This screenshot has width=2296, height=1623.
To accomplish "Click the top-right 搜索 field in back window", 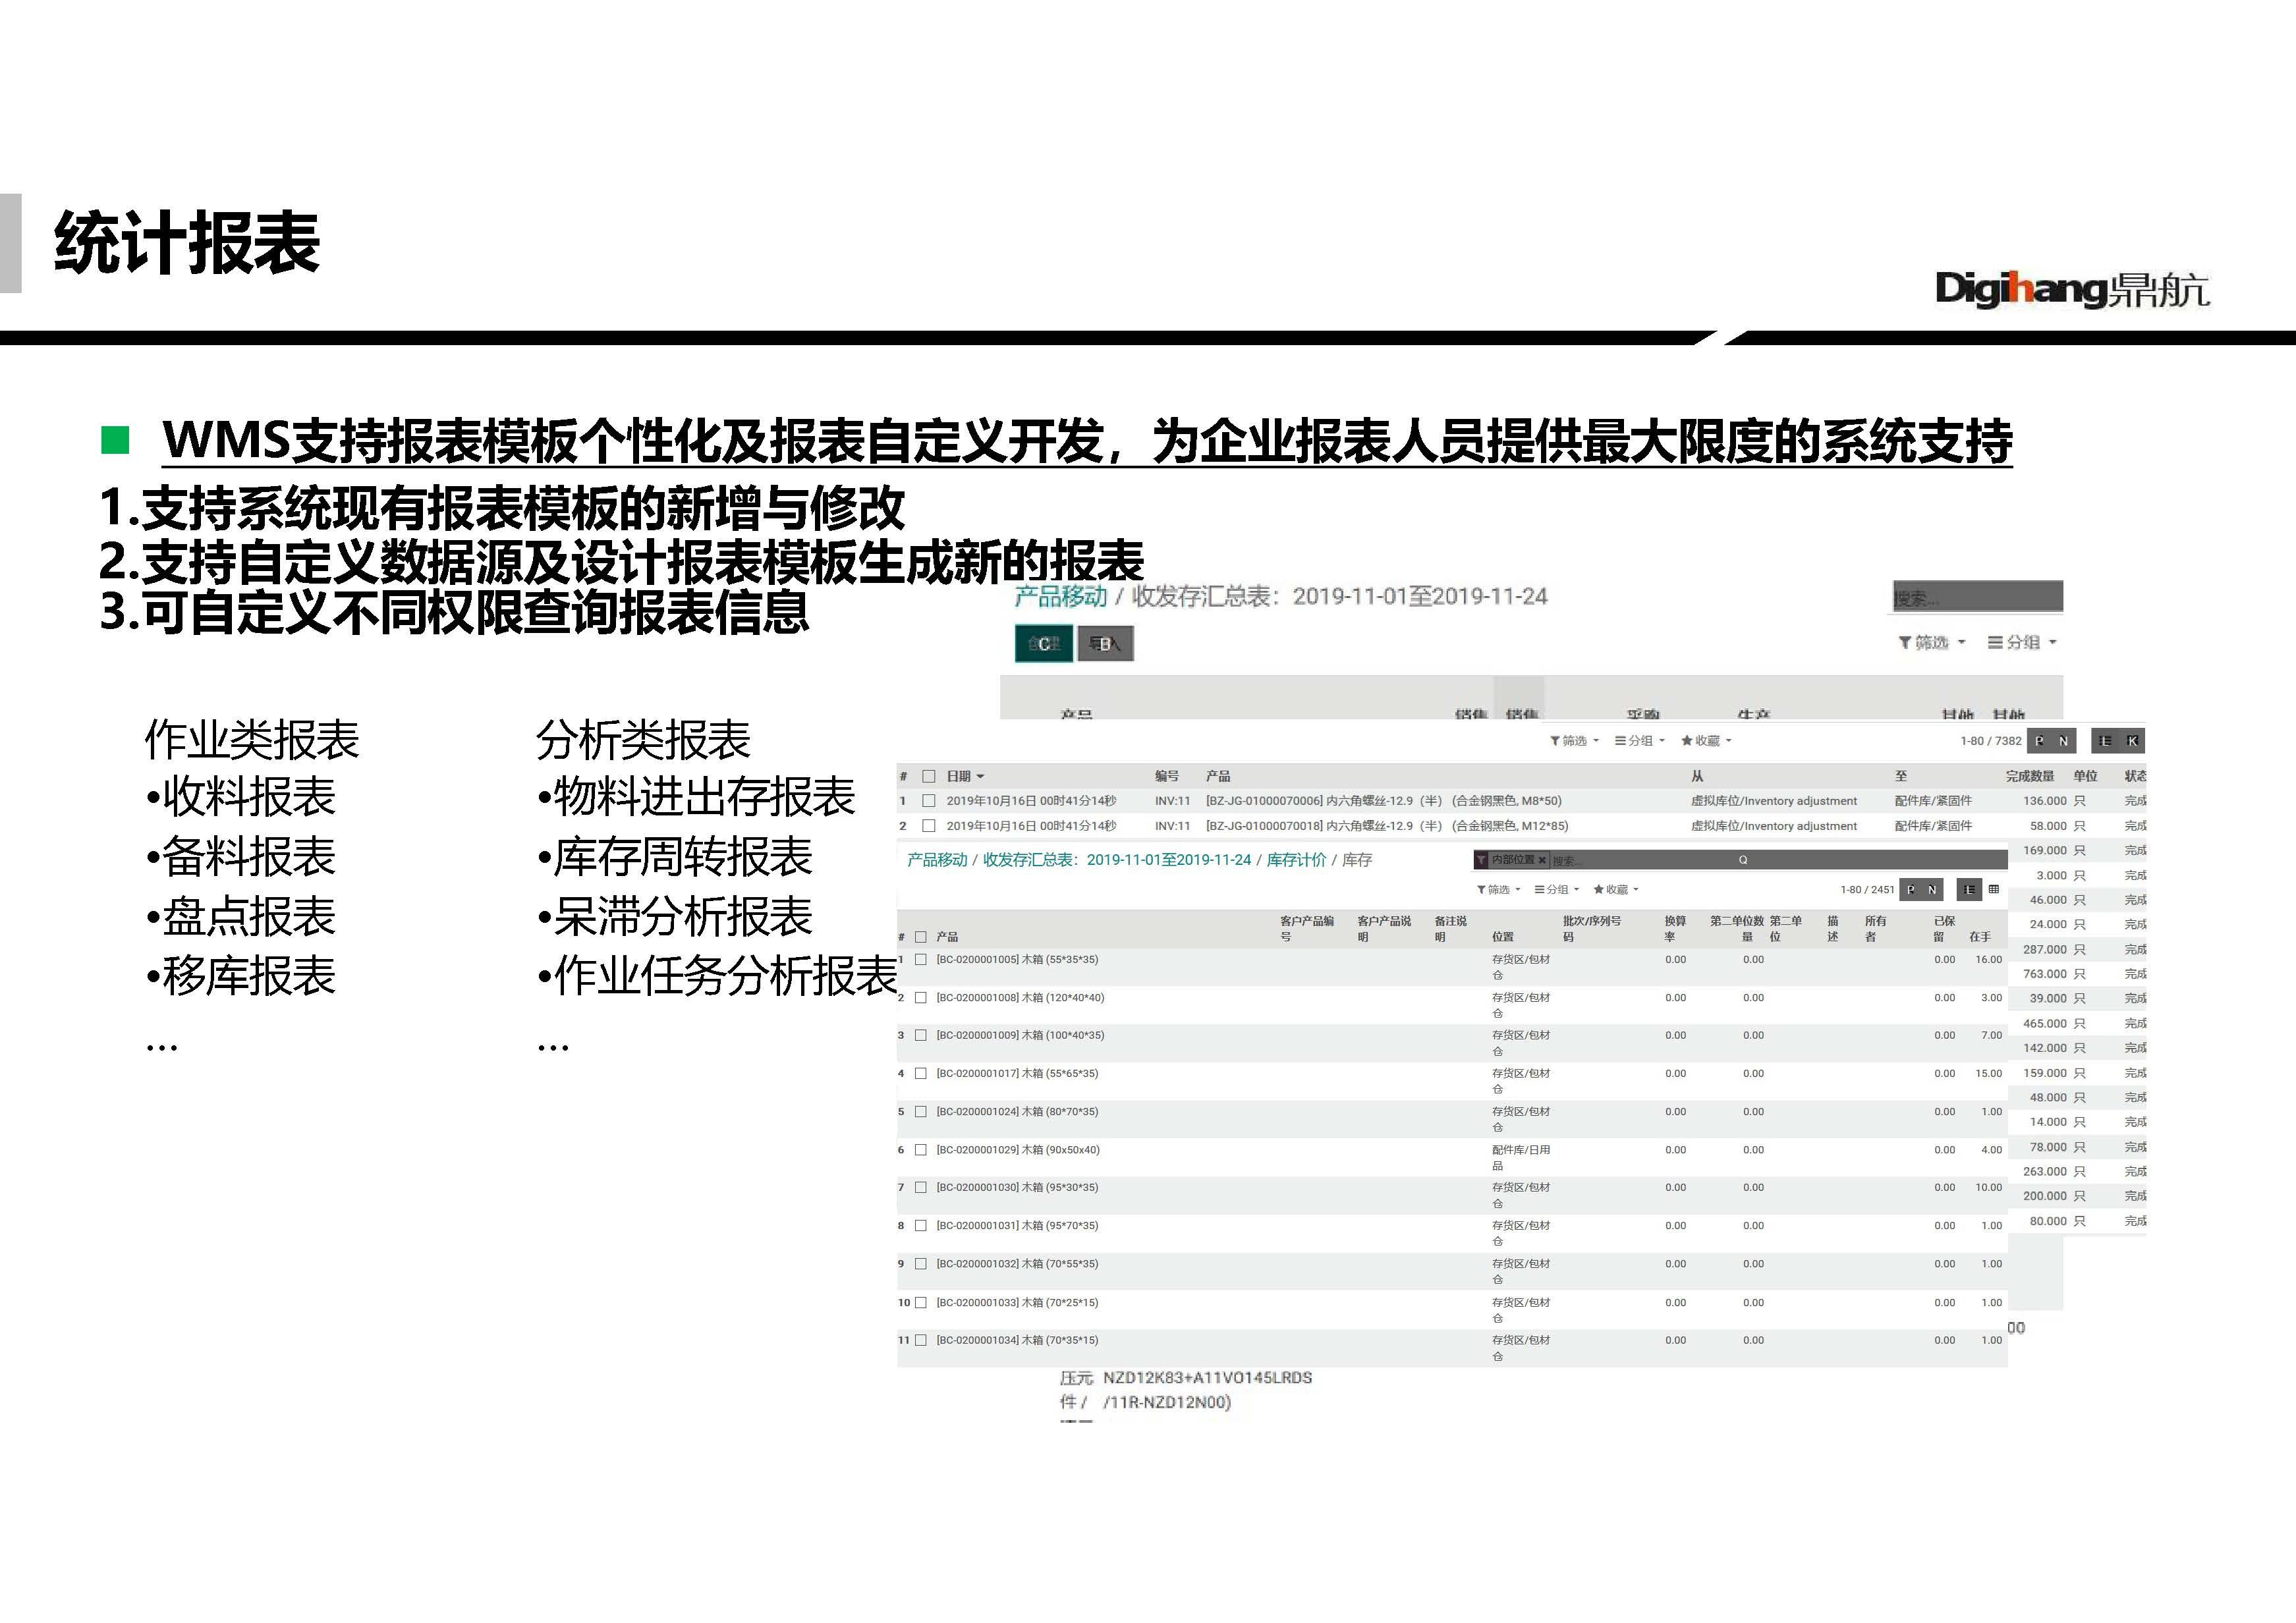I will click(x=1978, y=597).
